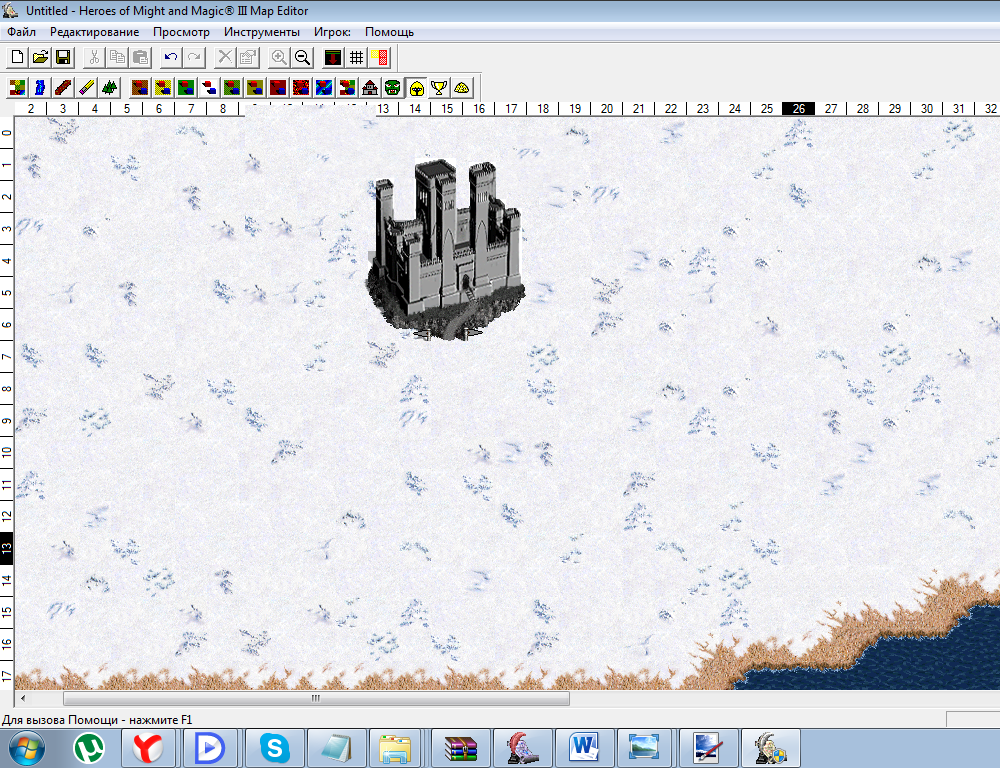Select the artifacts trophy cup tool
Screen dimensions: 1000x768
click(439, 87)
